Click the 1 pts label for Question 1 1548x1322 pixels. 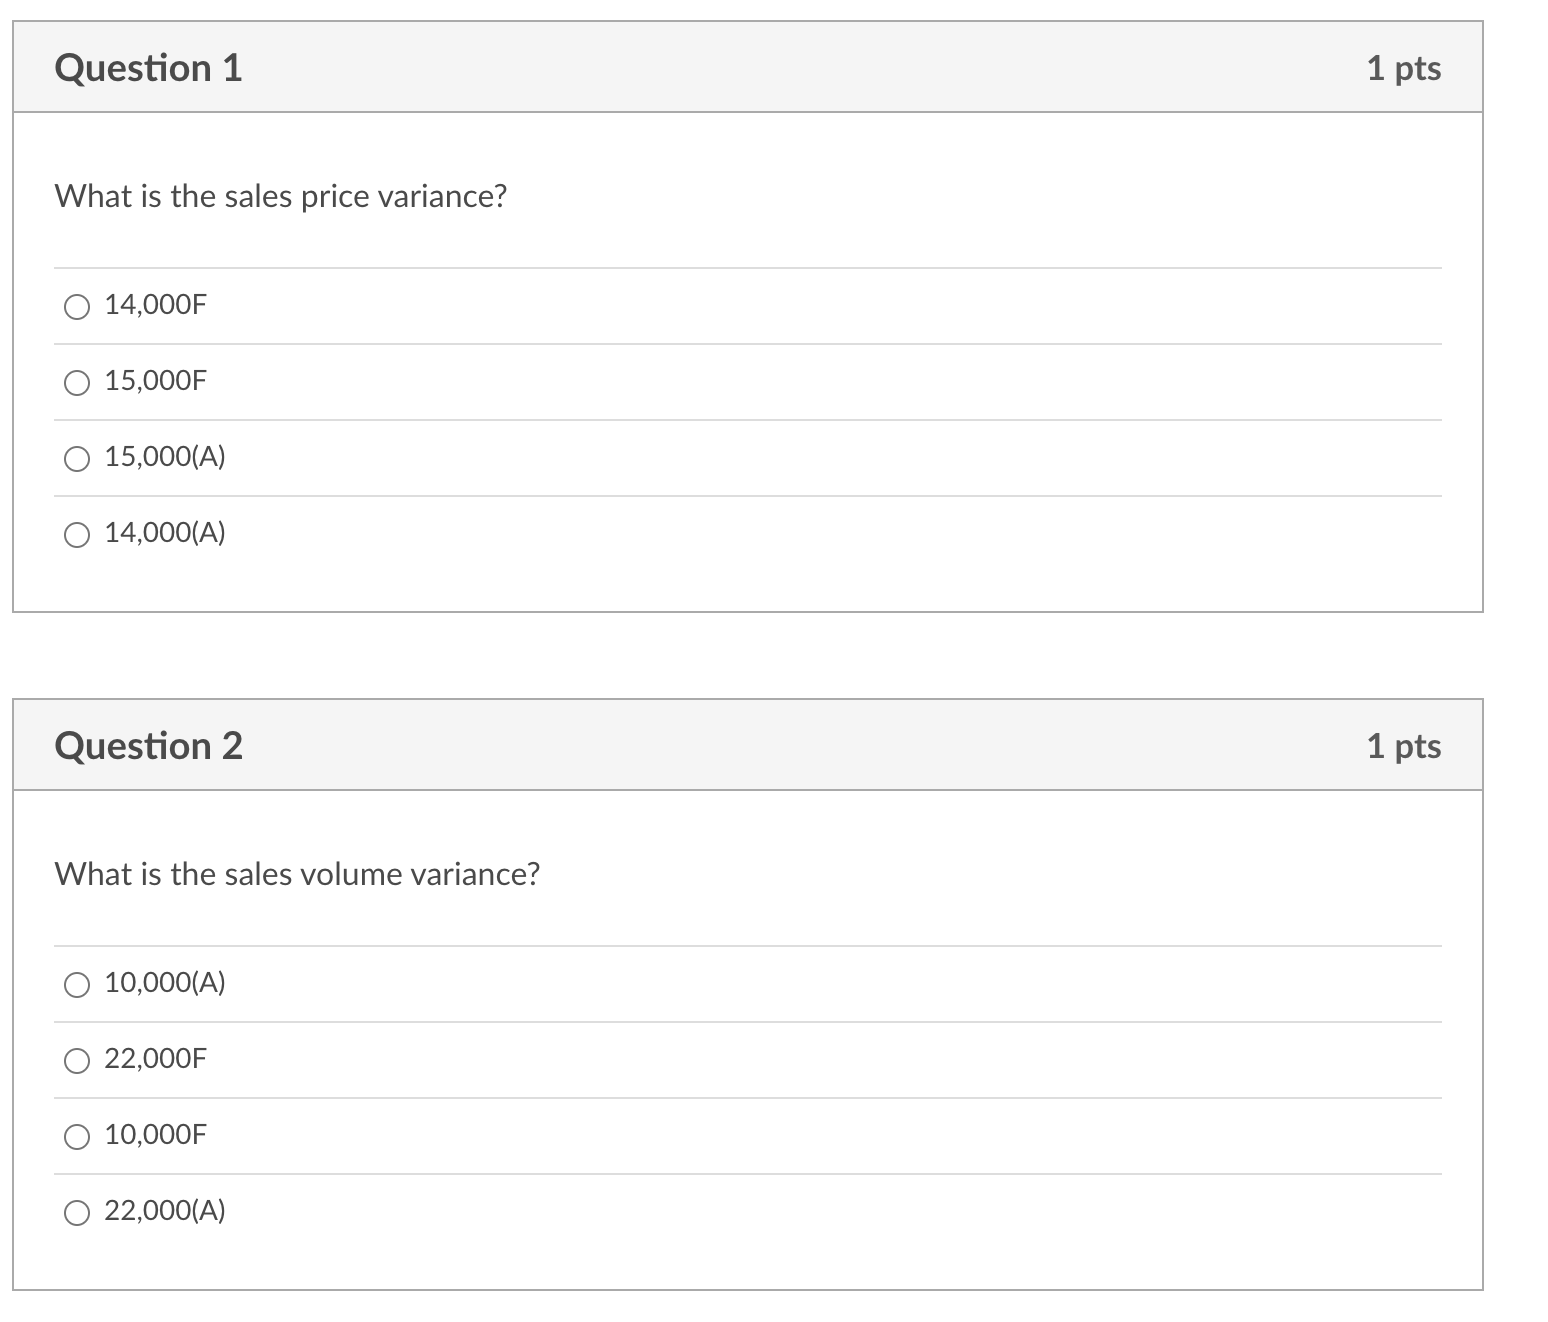[x=1404, y=68]
